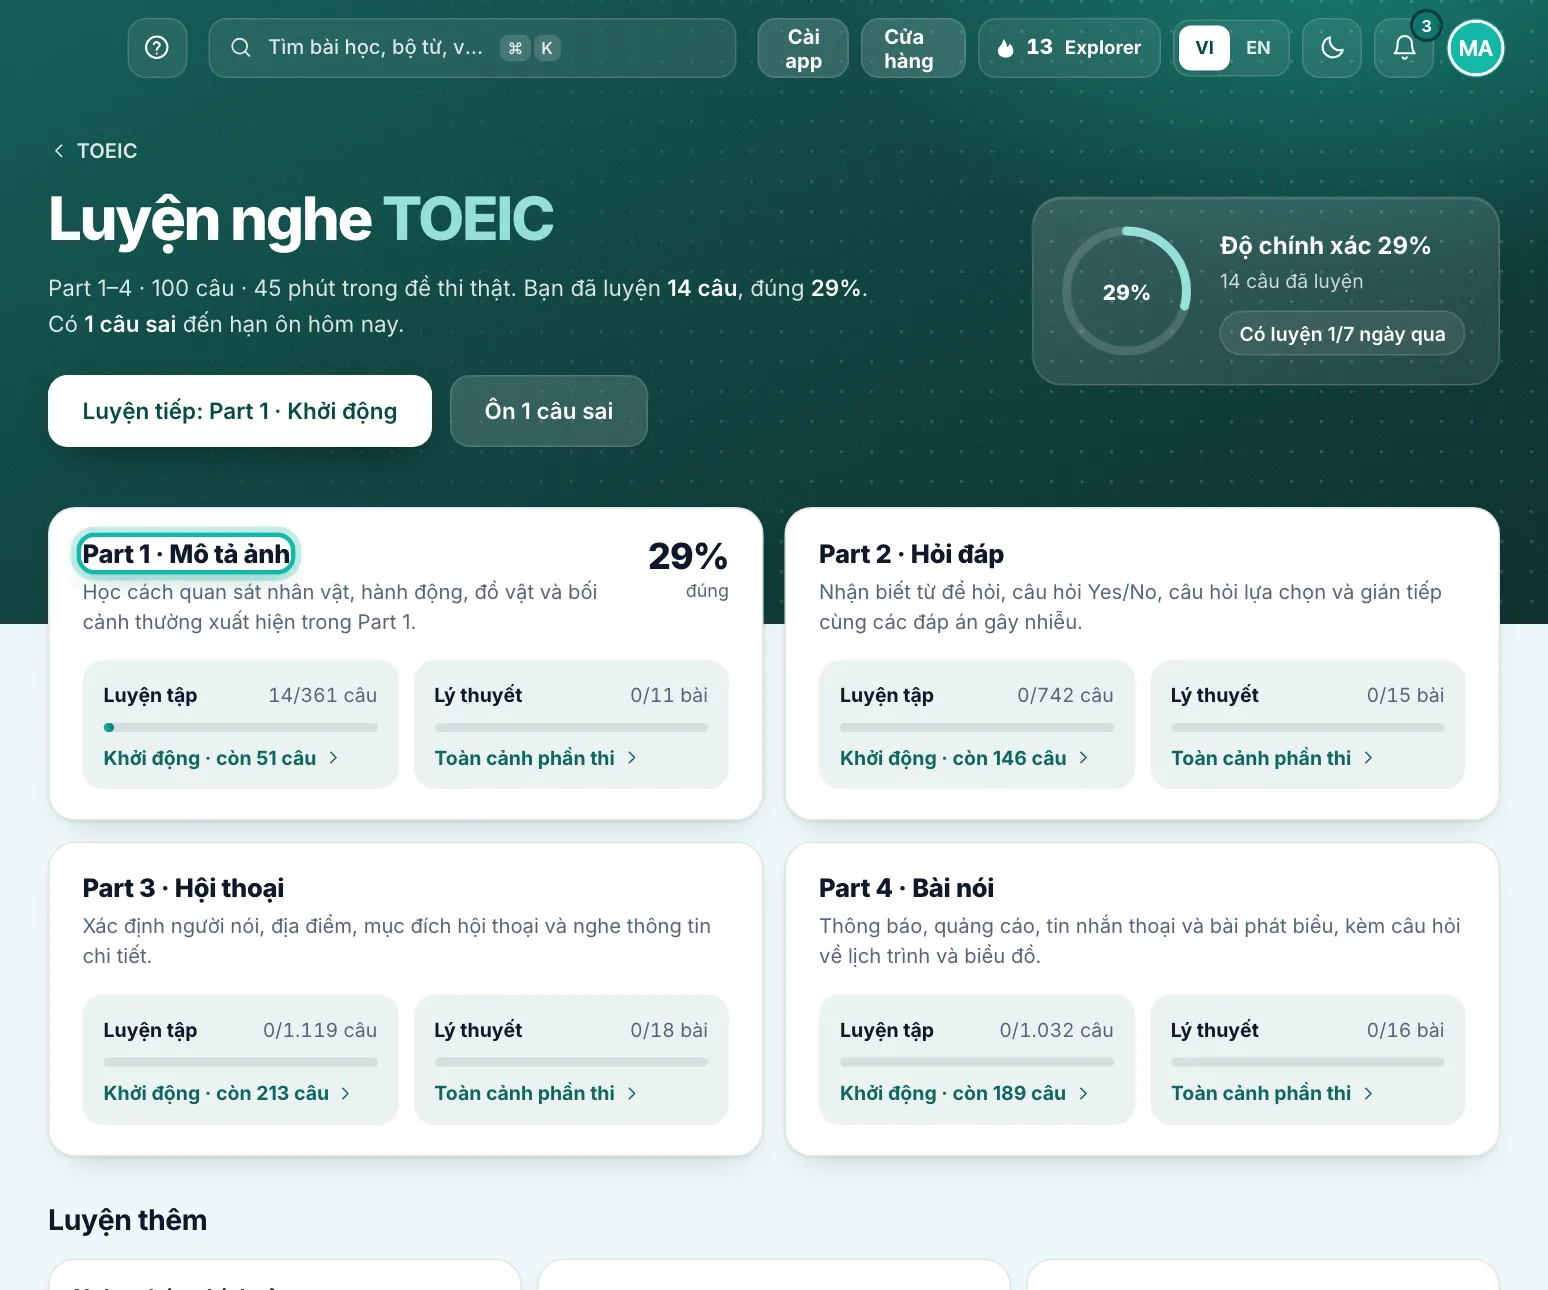Click Luyện tiếp: Part 1 Khởi động button
The width and height of the screenshot is (1548, 1290).
[240, 411]
